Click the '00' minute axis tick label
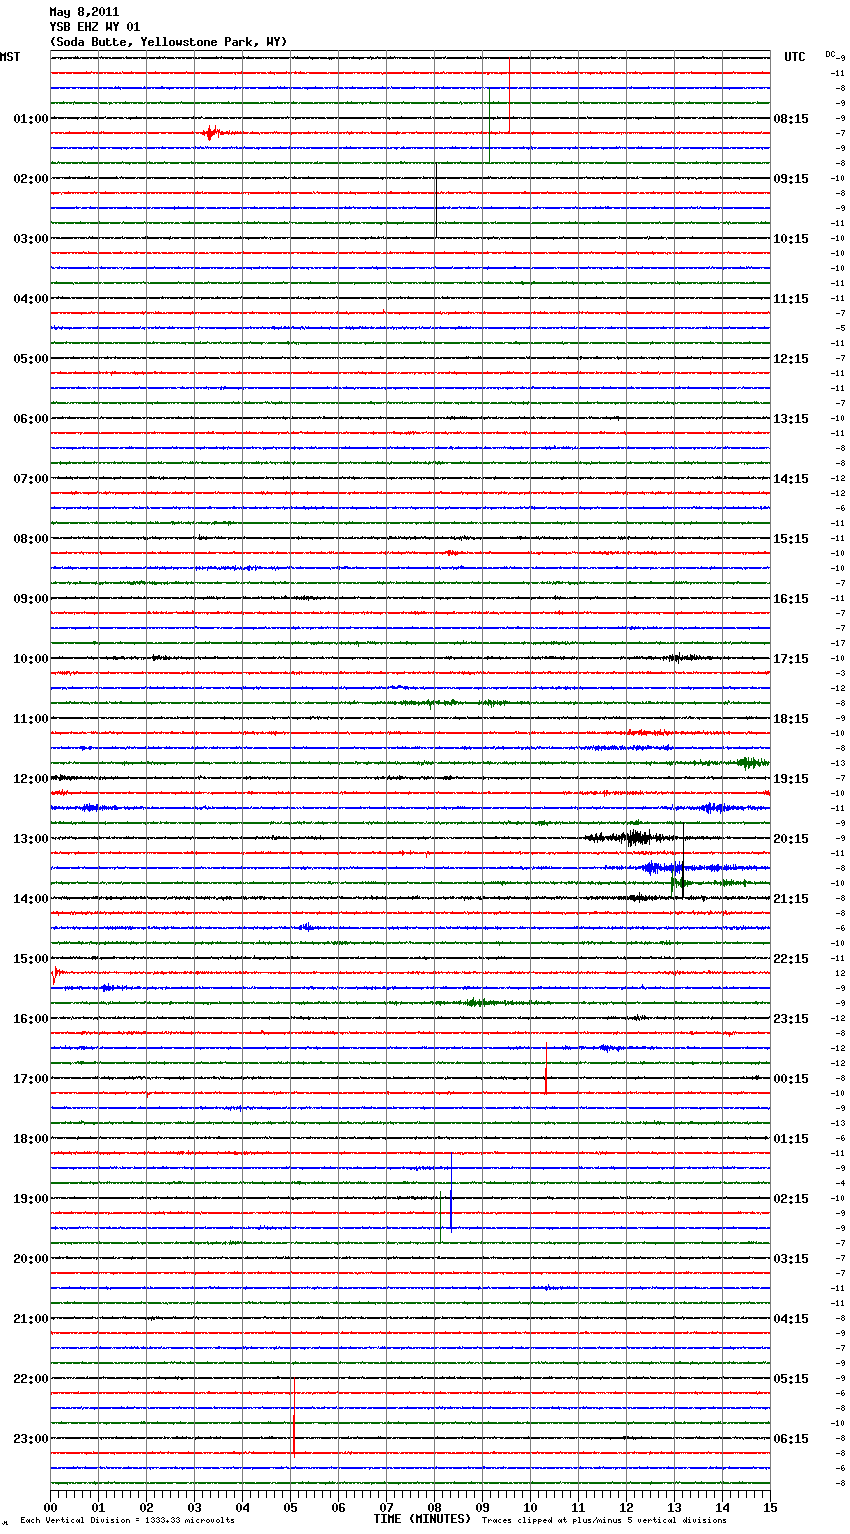The height and width of the screenshot is (1534, 850). coord(50,1506)
